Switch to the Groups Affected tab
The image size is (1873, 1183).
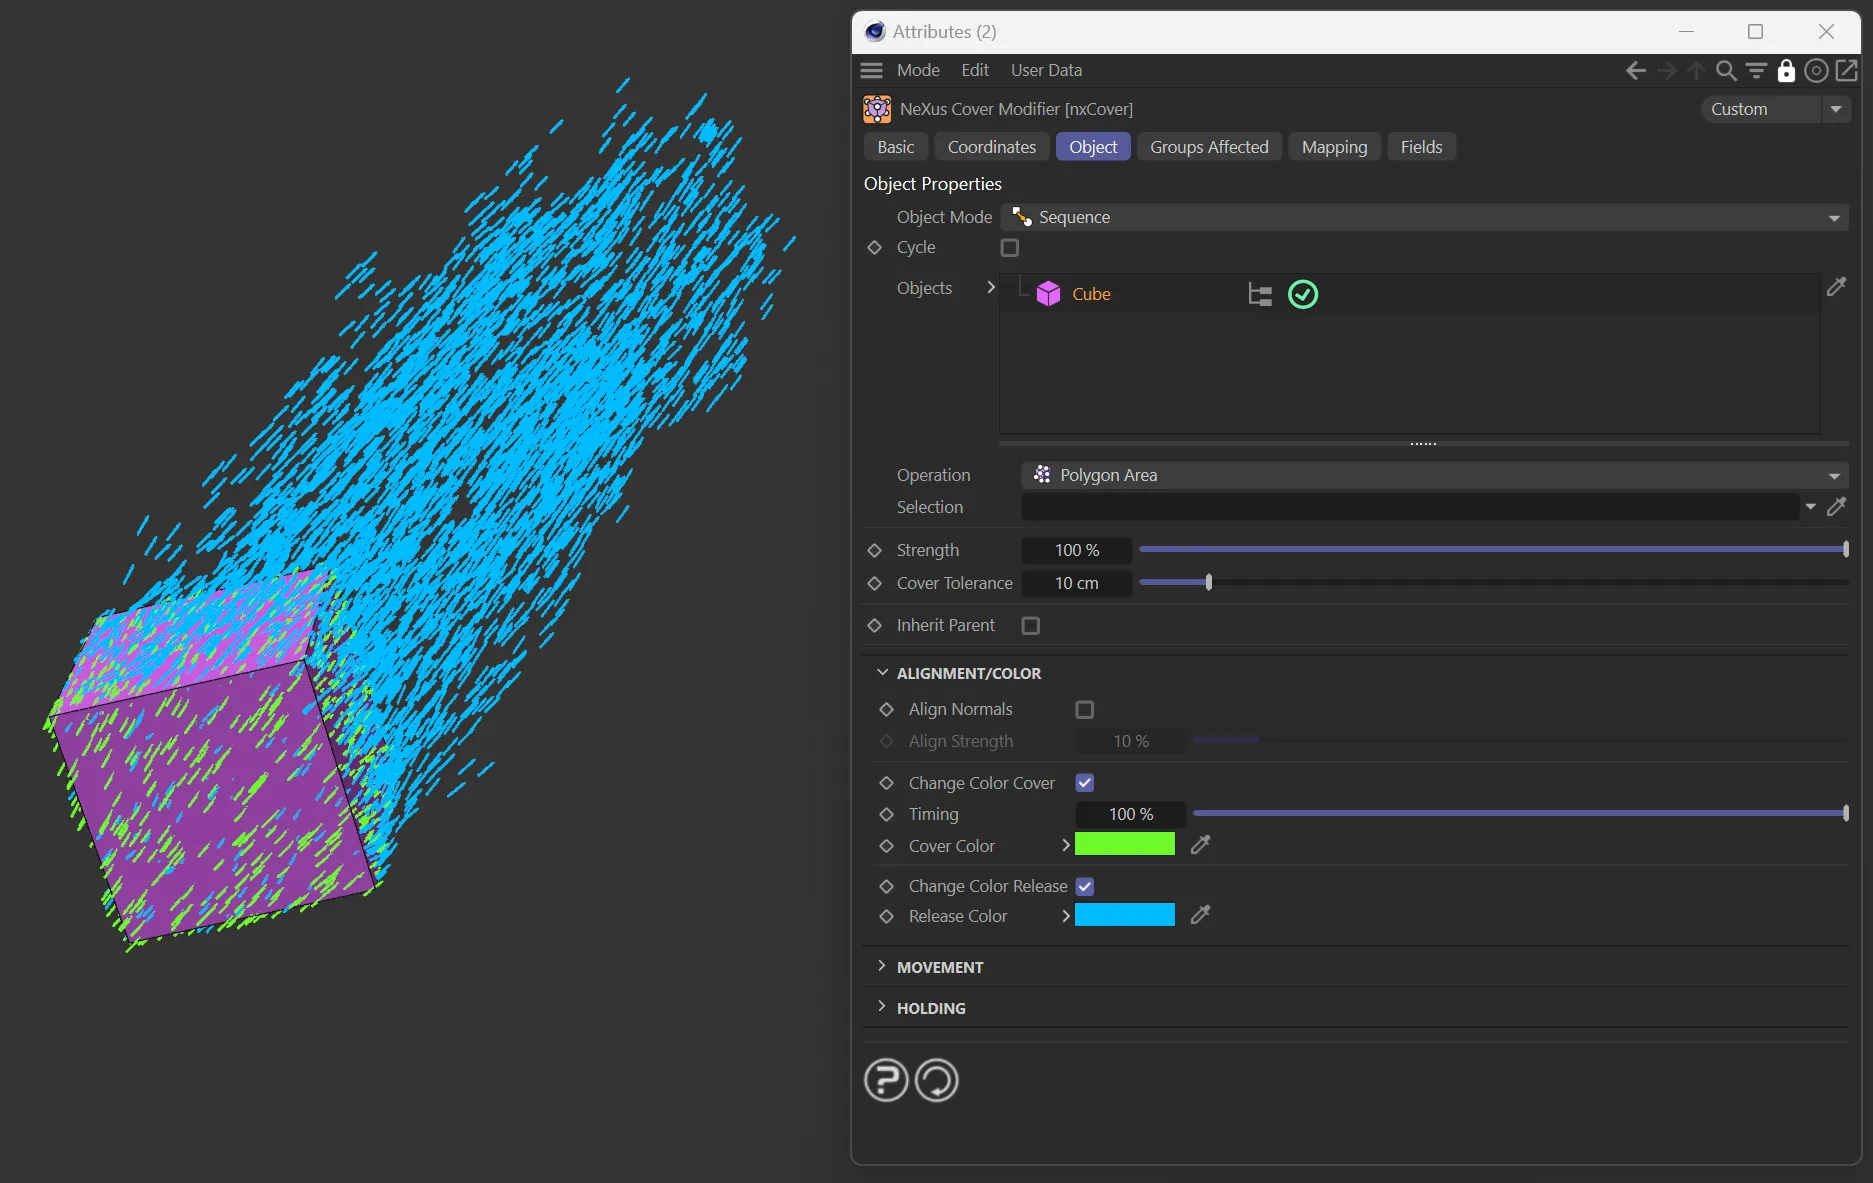click(1209, 147)
